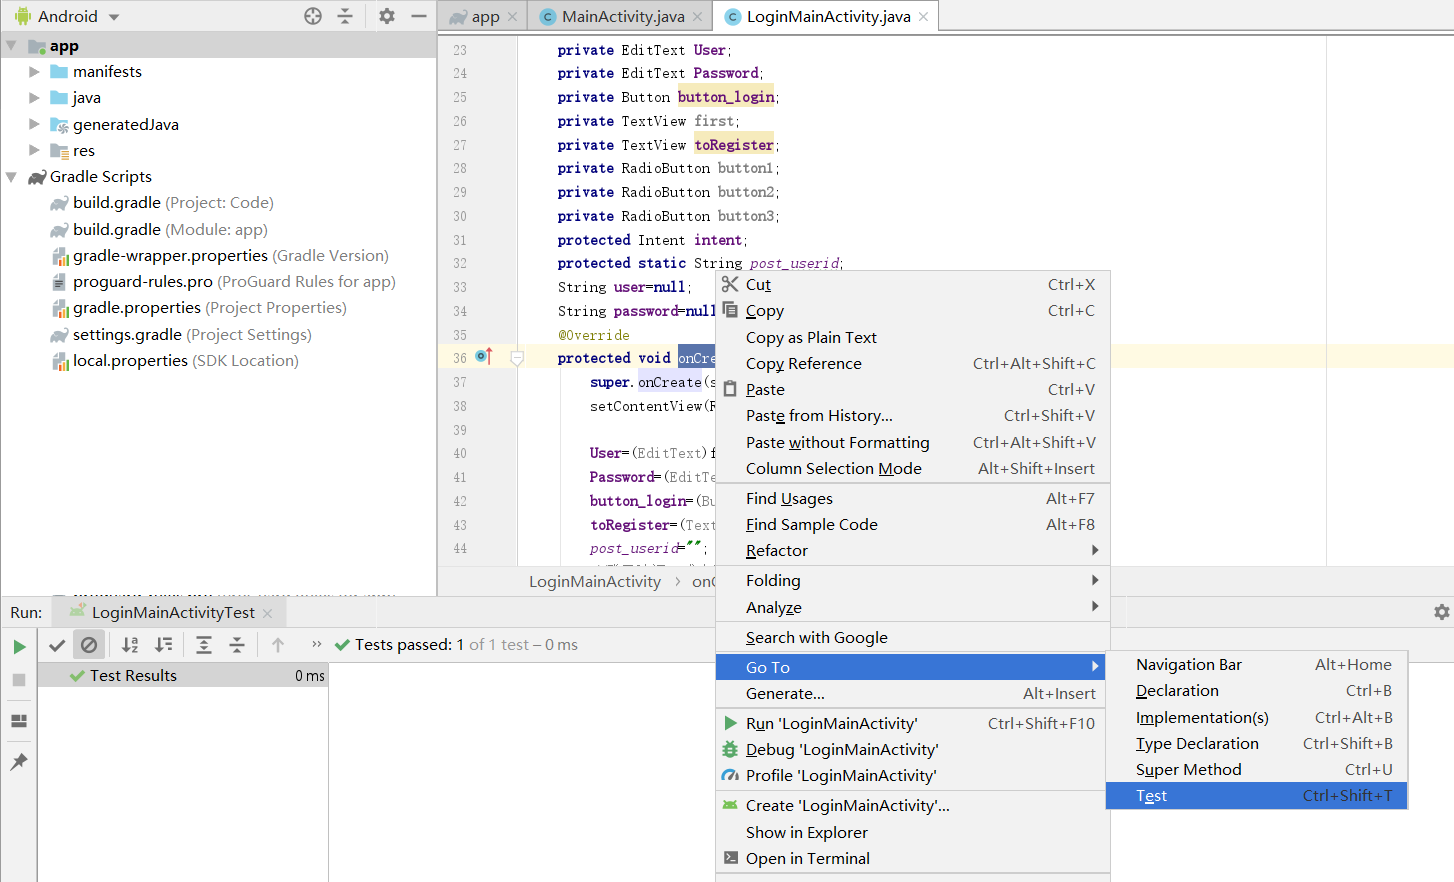Image resolution: width=1454 pixels, height=882 pixels.
Task: Click the Run panel settings gear
Action: pos(1441,611)
